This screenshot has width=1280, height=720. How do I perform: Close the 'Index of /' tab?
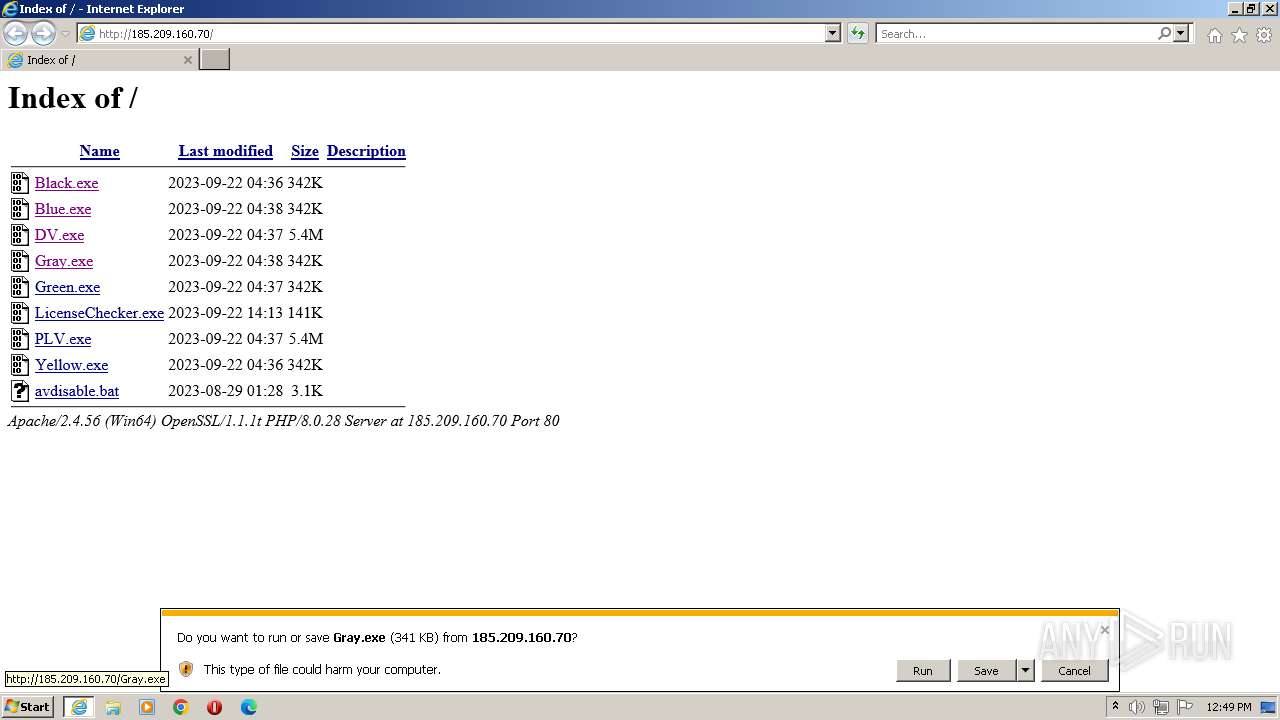tap(187, 60)
